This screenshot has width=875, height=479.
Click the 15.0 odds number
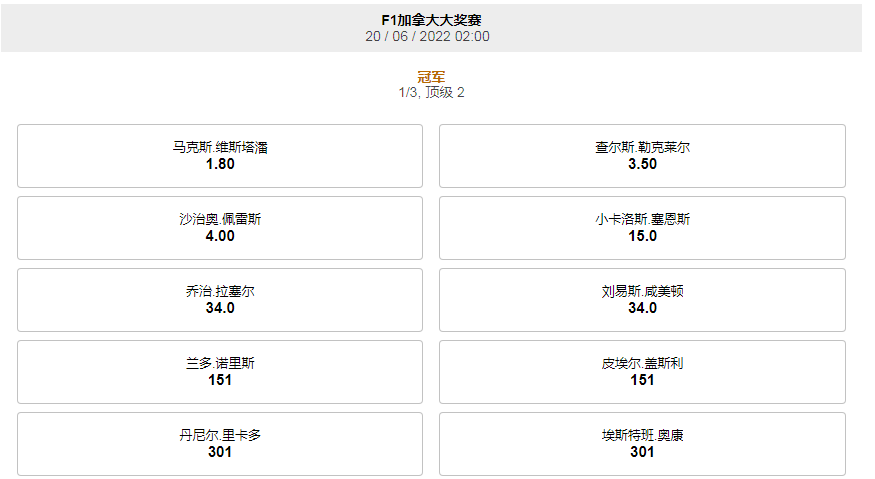click(x=642, y=236)
